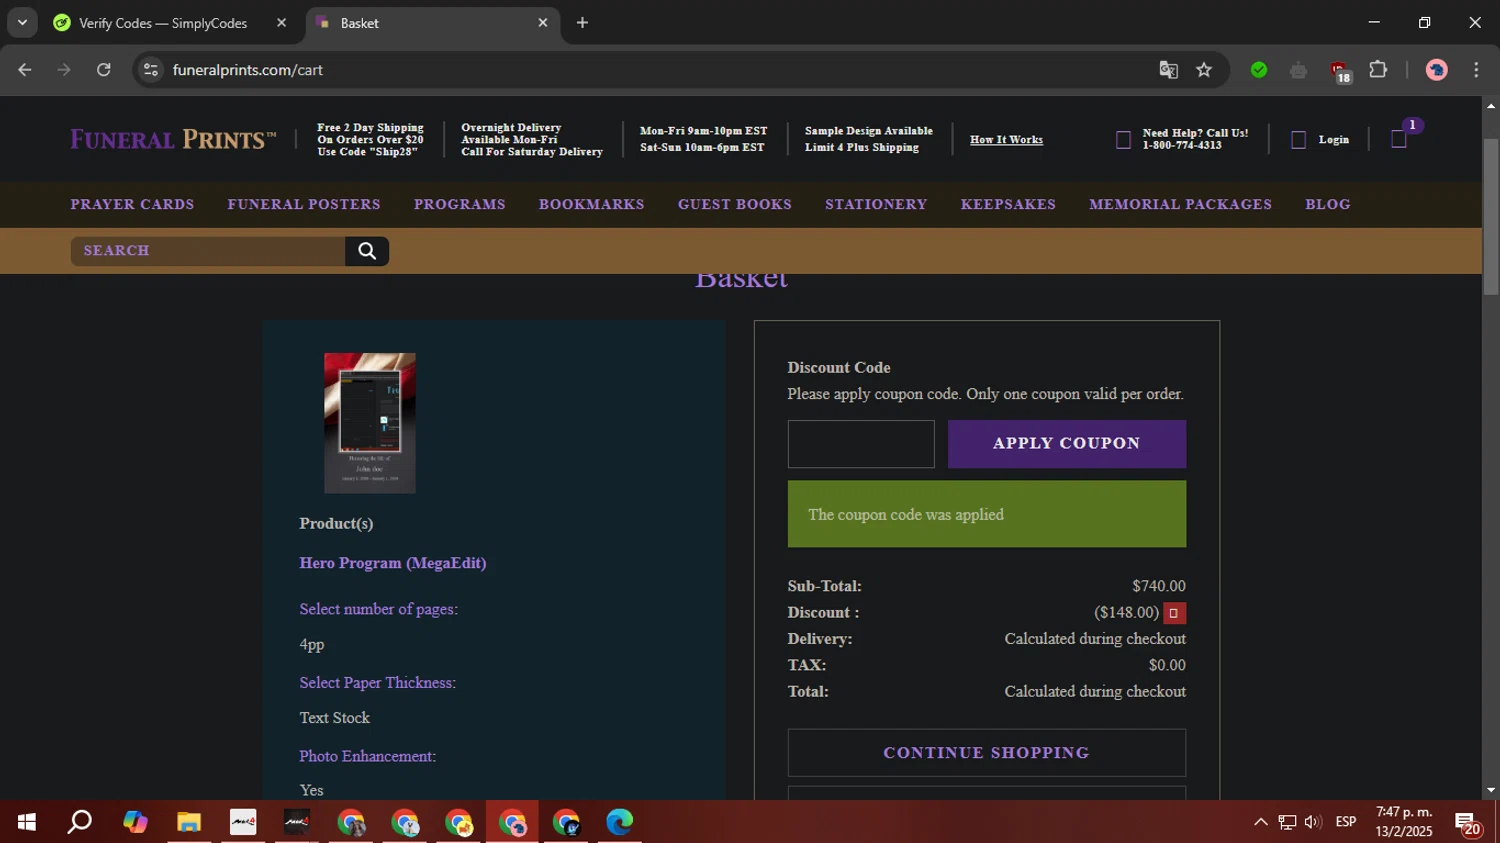Click the Hero Program product thumbnail
Screen dimensions: 1500x843
click(x=370, y=423)
